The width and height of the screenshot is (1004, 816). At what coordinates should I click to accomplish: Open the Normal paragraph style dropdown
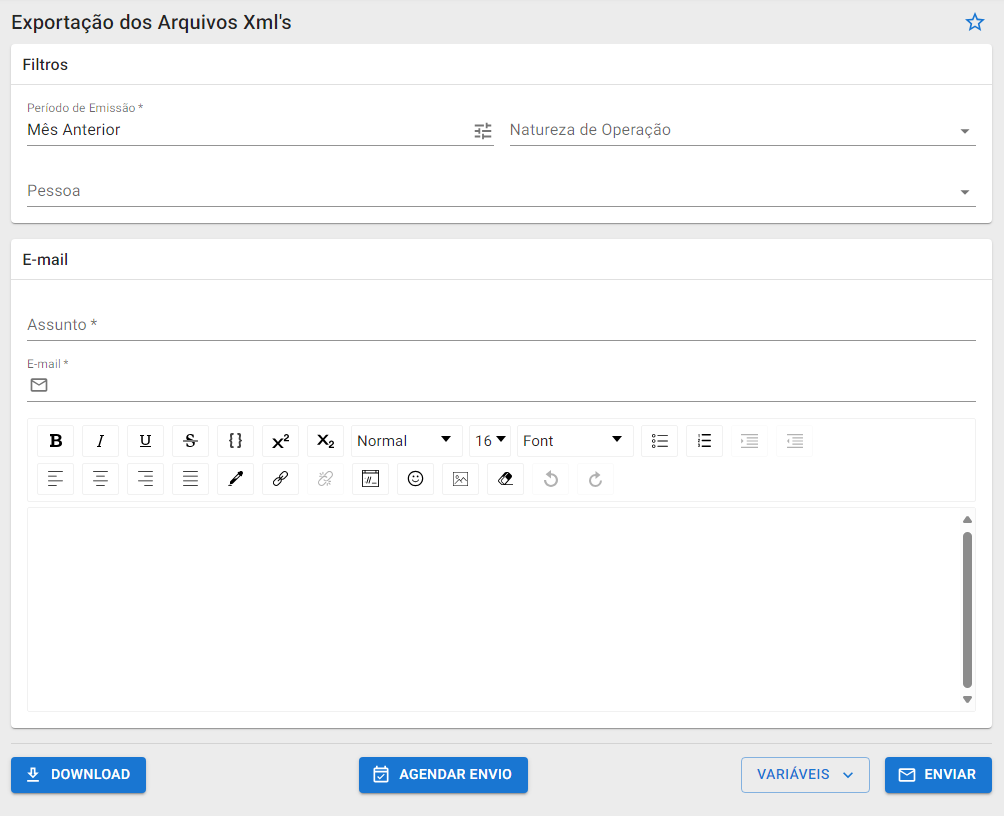tap(406, 441)
